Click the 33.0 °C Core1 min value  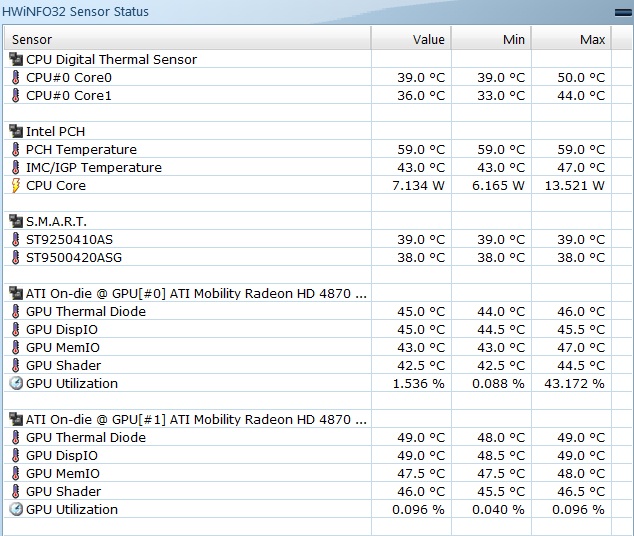coord(501,95)
